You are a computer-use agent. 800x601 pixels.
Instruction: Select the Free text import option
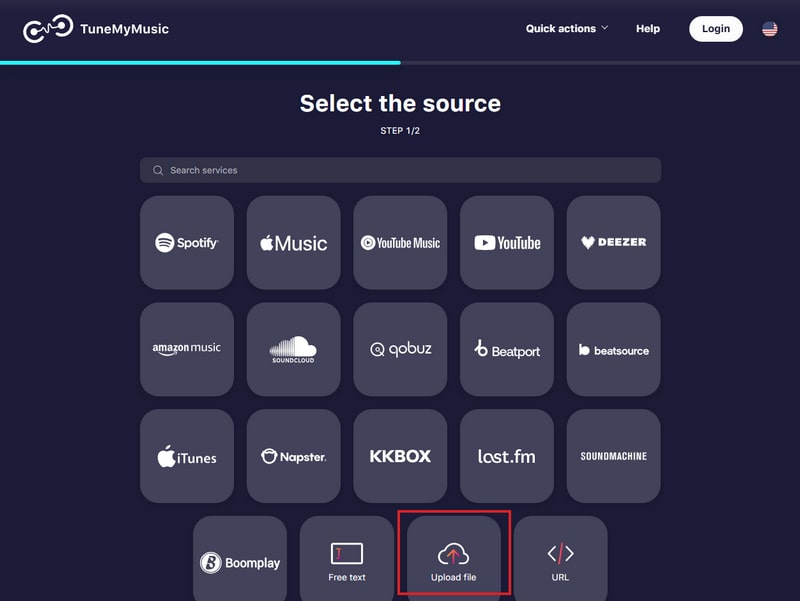pos(347,557)
